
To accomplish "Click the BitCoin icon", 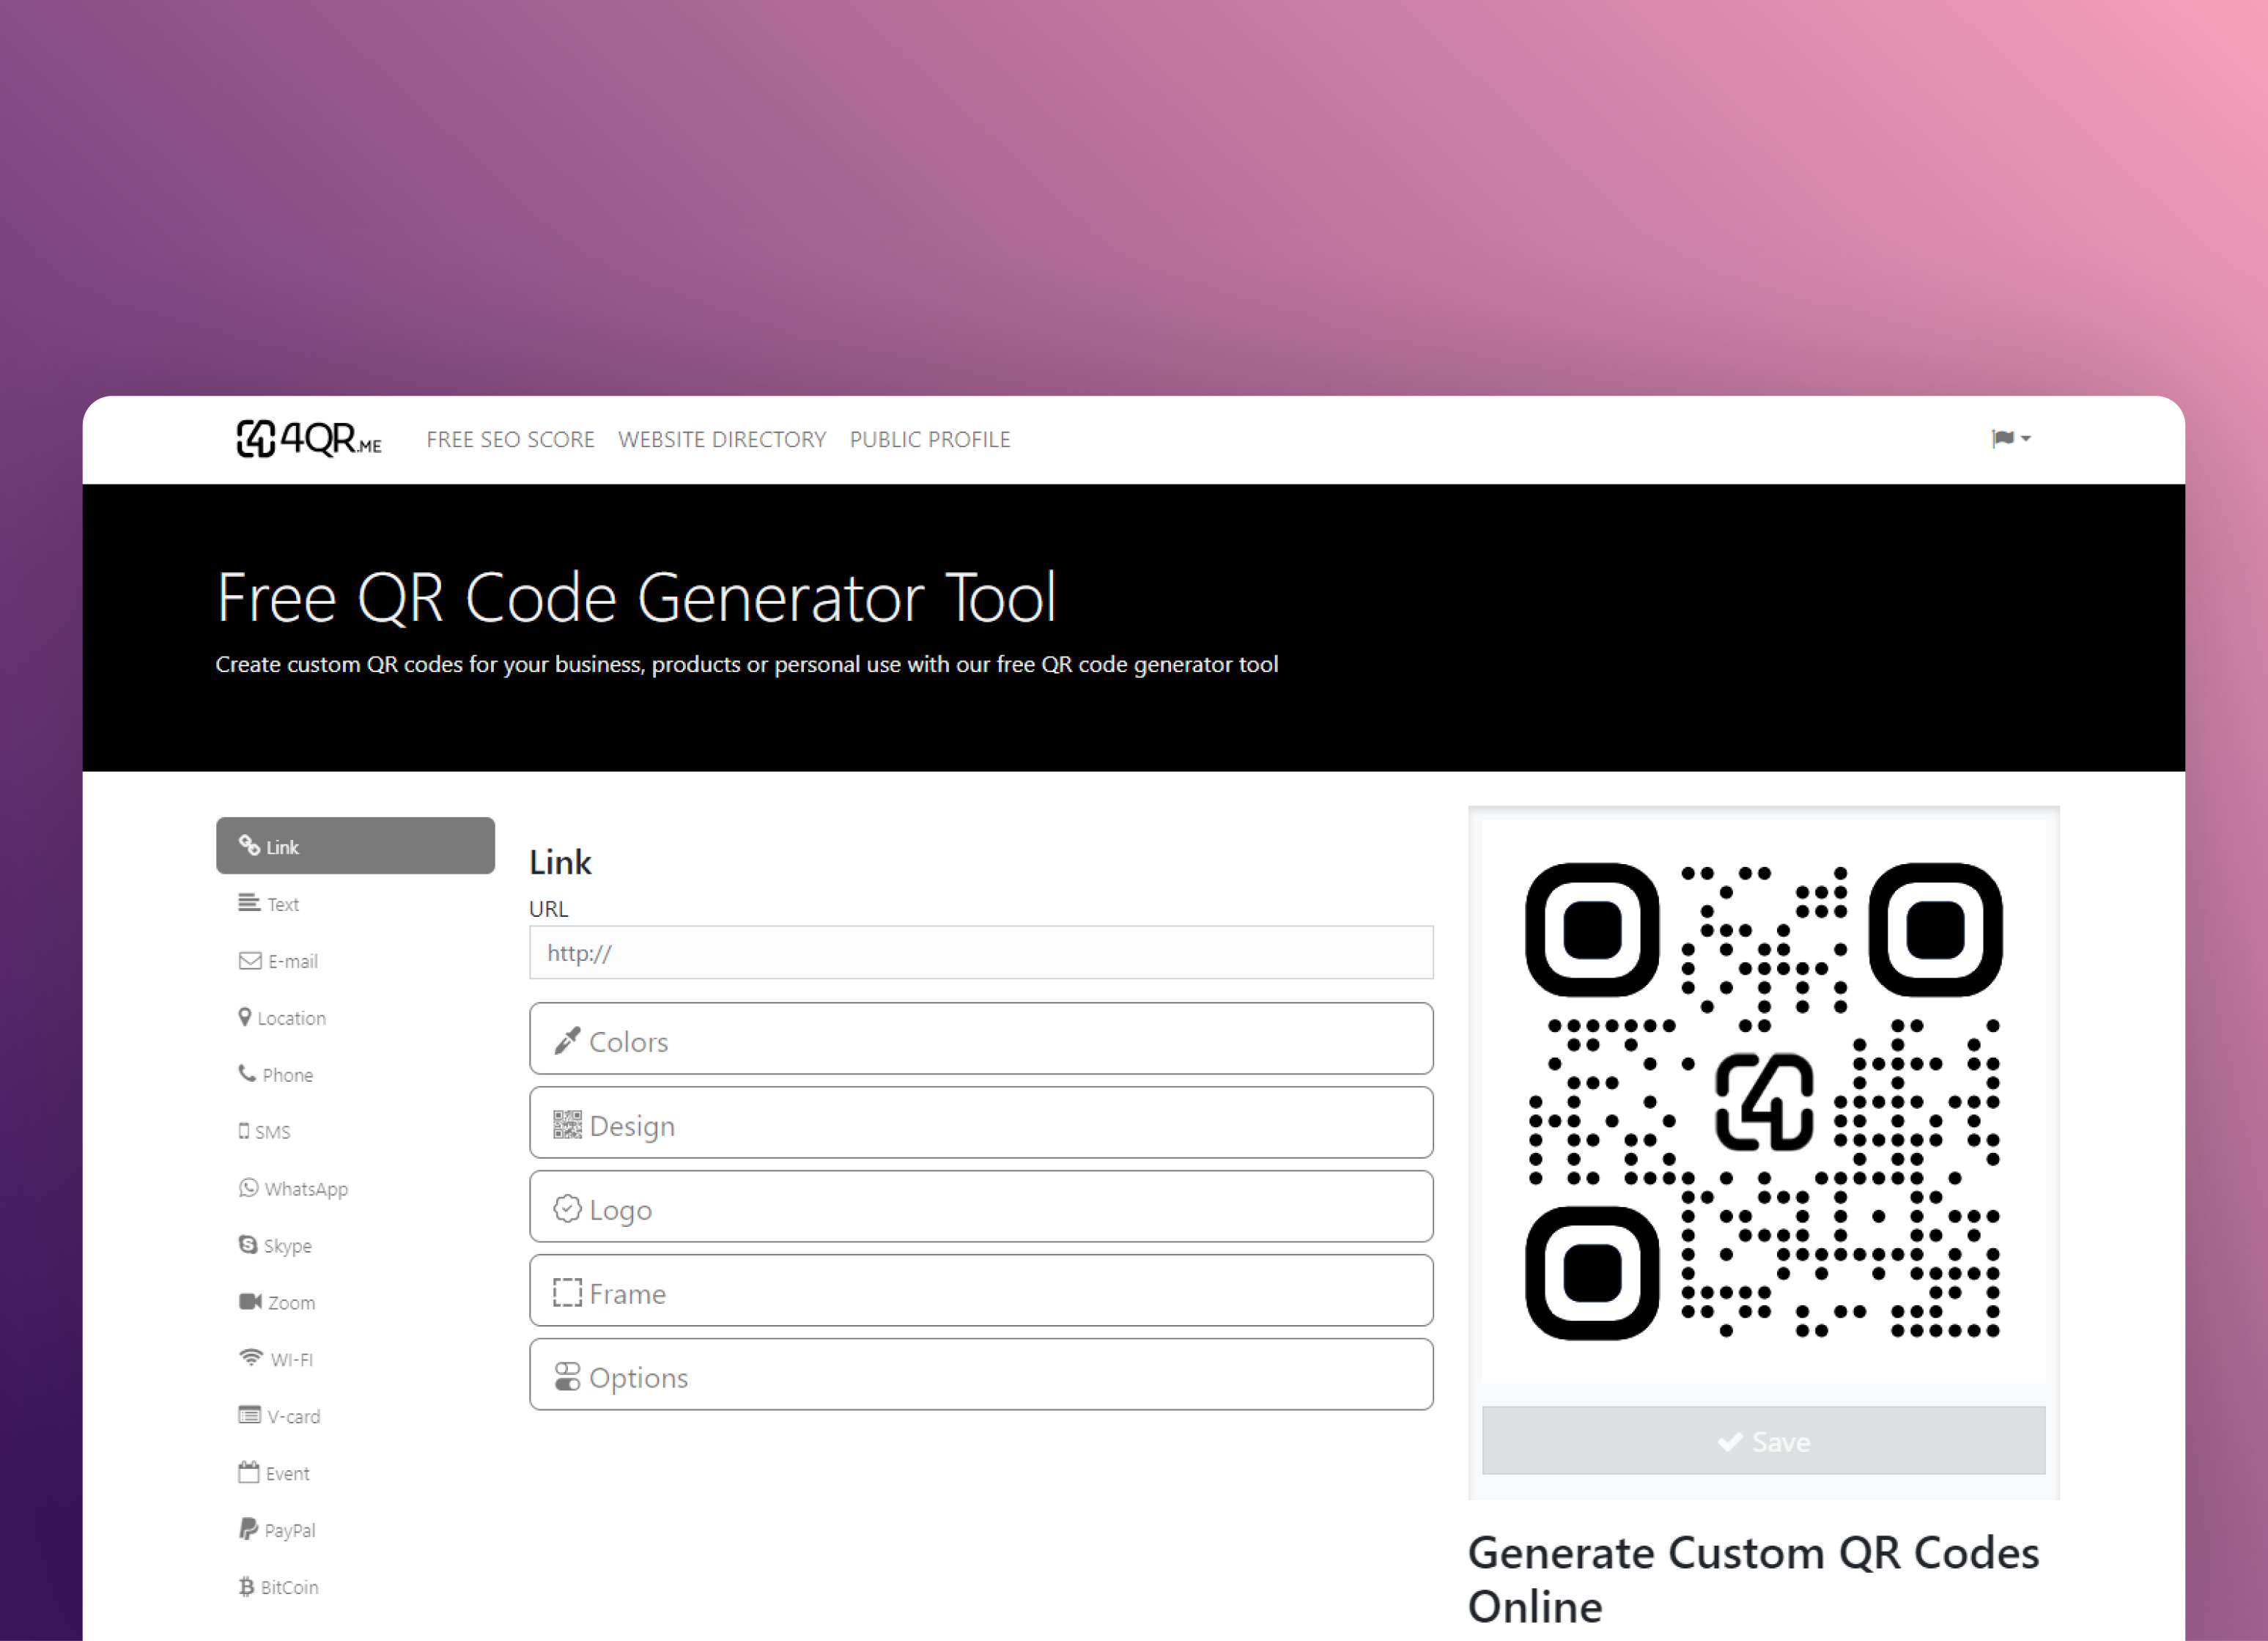I will [246, 1587].
